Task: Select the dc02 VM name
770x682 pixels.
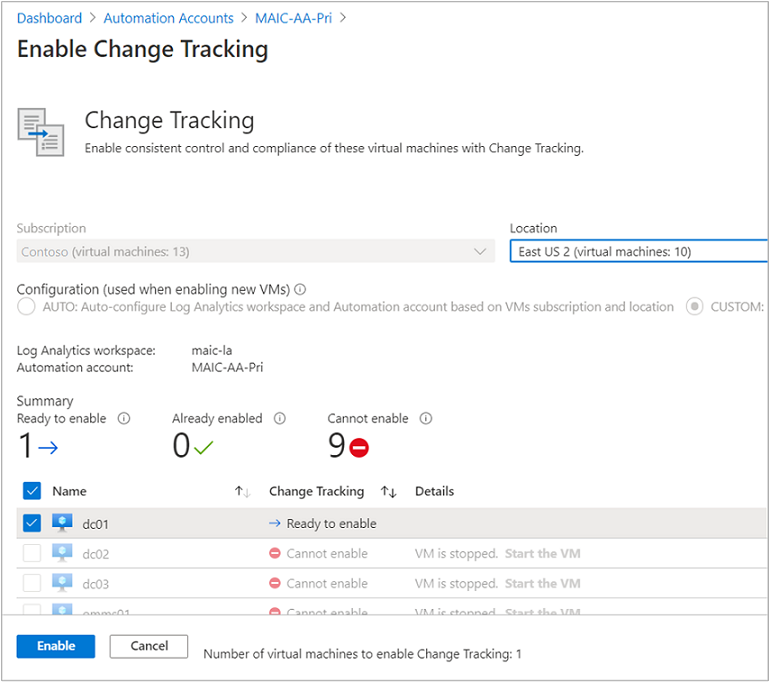Action: pyautogui.click(x=95, y=554)
